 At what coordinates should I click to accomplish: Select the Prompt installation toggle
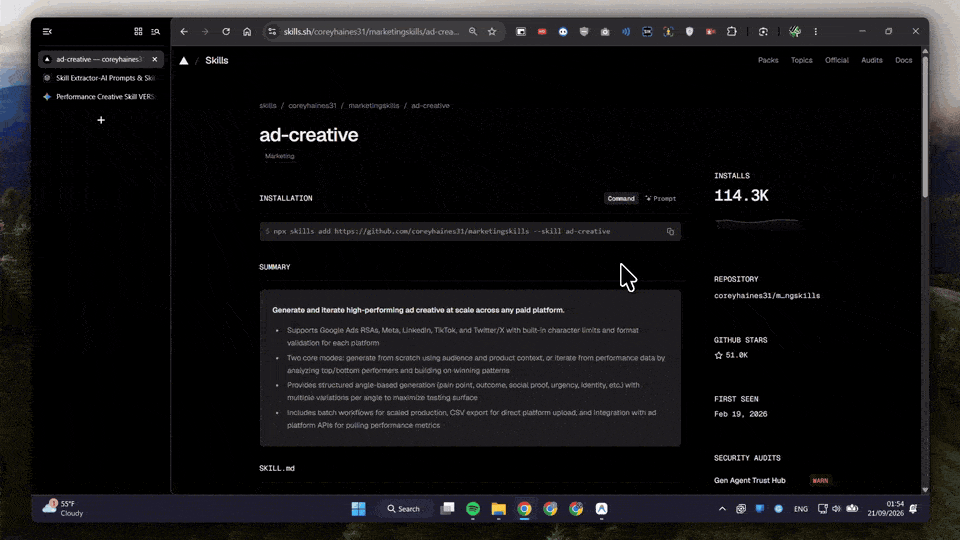coord(661,198)
